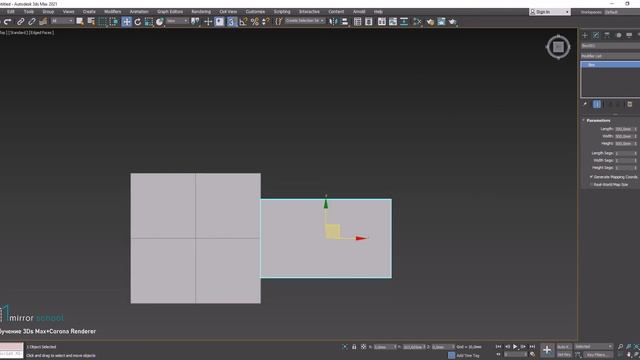Activate the Select Object tool

pyautogui.click(x=80, y=22)
